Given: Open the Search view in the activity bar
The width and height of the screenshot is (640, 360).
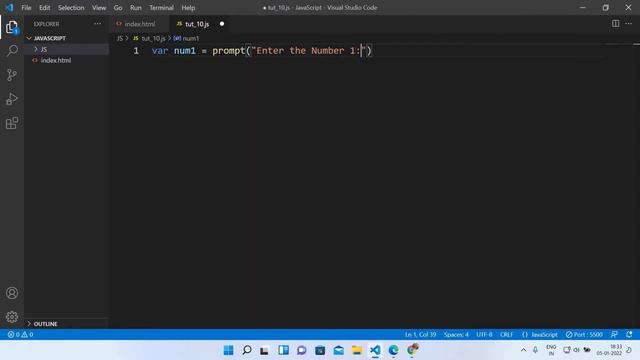Looking at the screenshot, I should coord(12,51).
